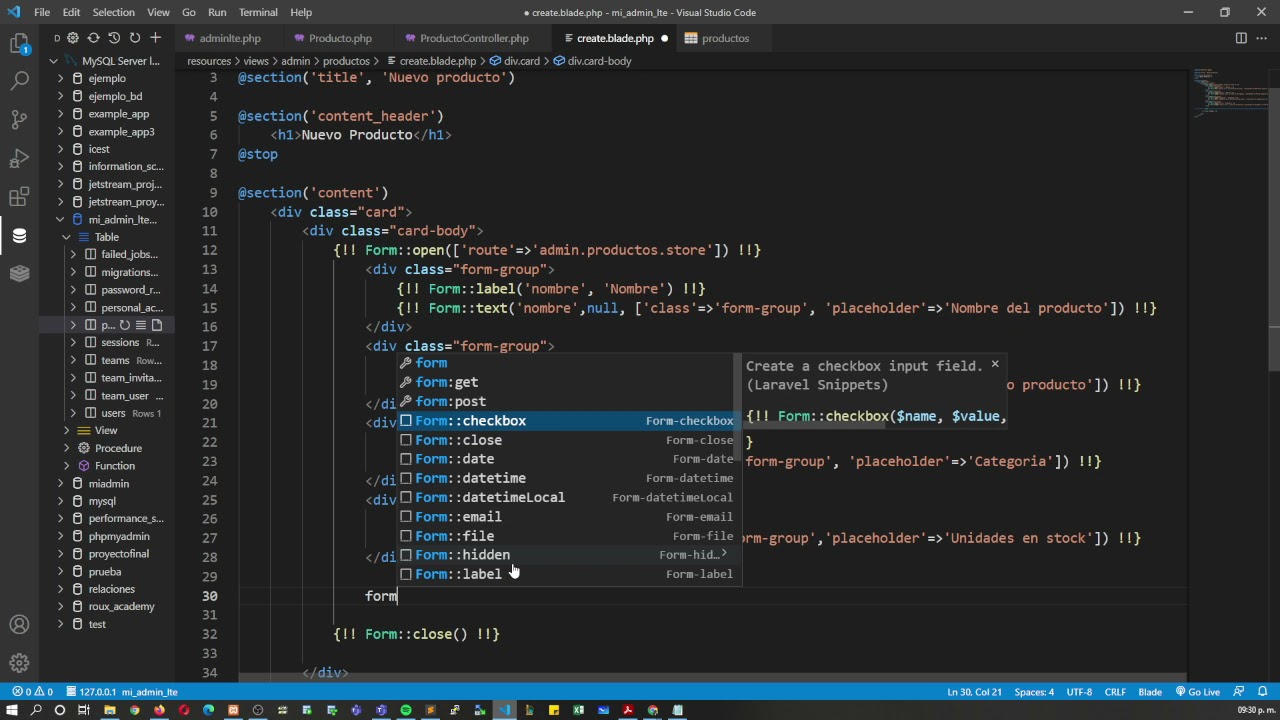Open the Search view in activity bar
This screenshot has height=720, width=1280.
pos(19,81)
